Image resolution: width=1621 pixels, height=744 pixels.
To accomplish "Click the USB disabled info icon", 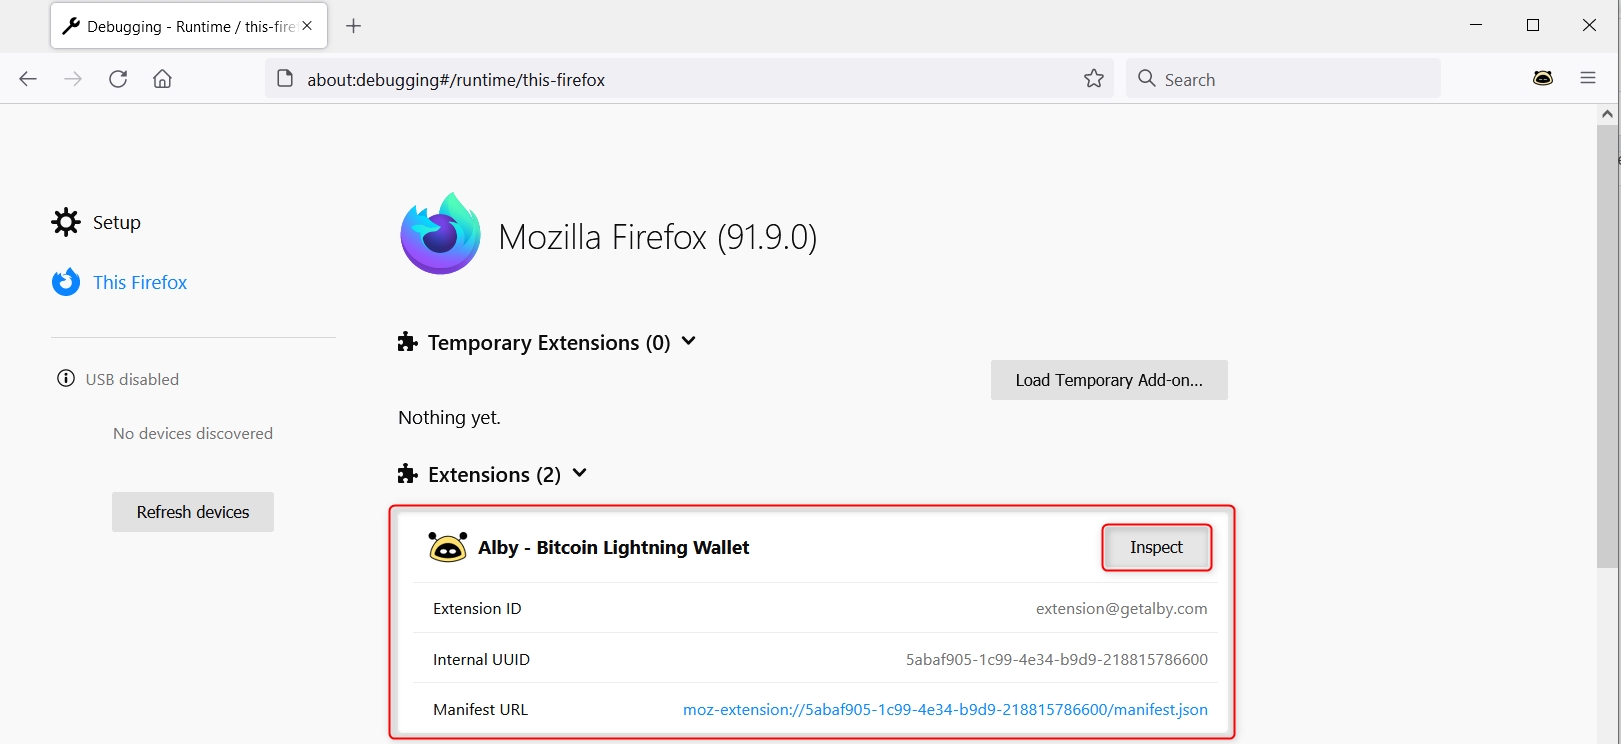I will click(66, 379).
